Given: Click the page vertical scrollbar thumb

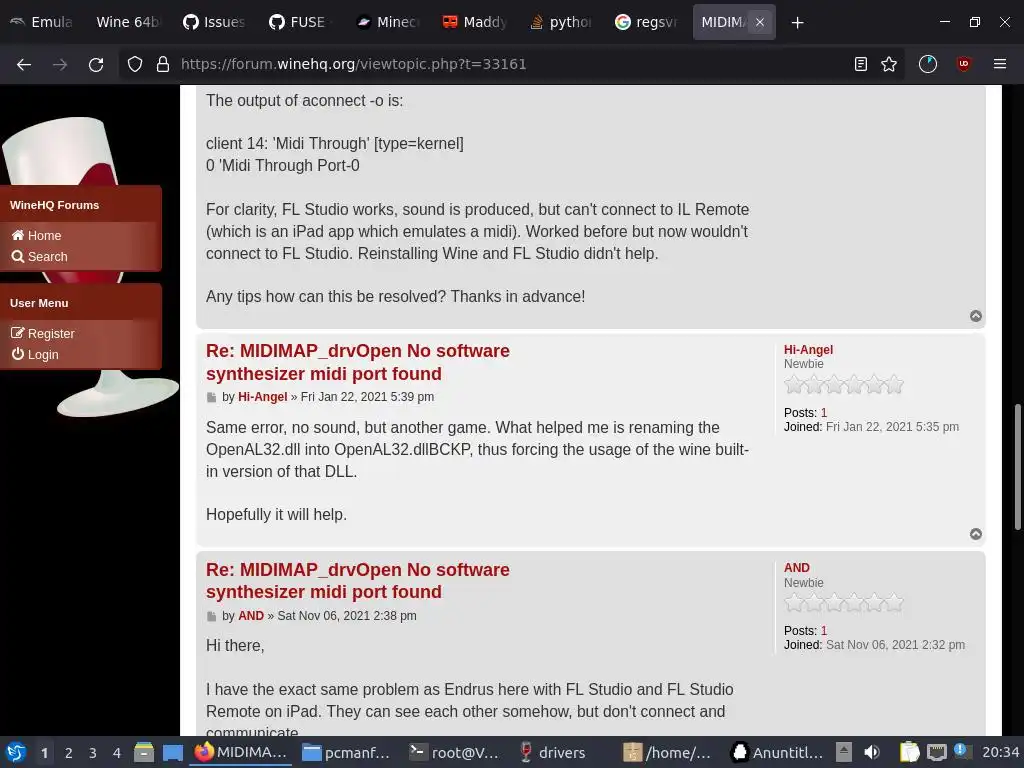Looking at the screenshot, I should coord(1017,468).
